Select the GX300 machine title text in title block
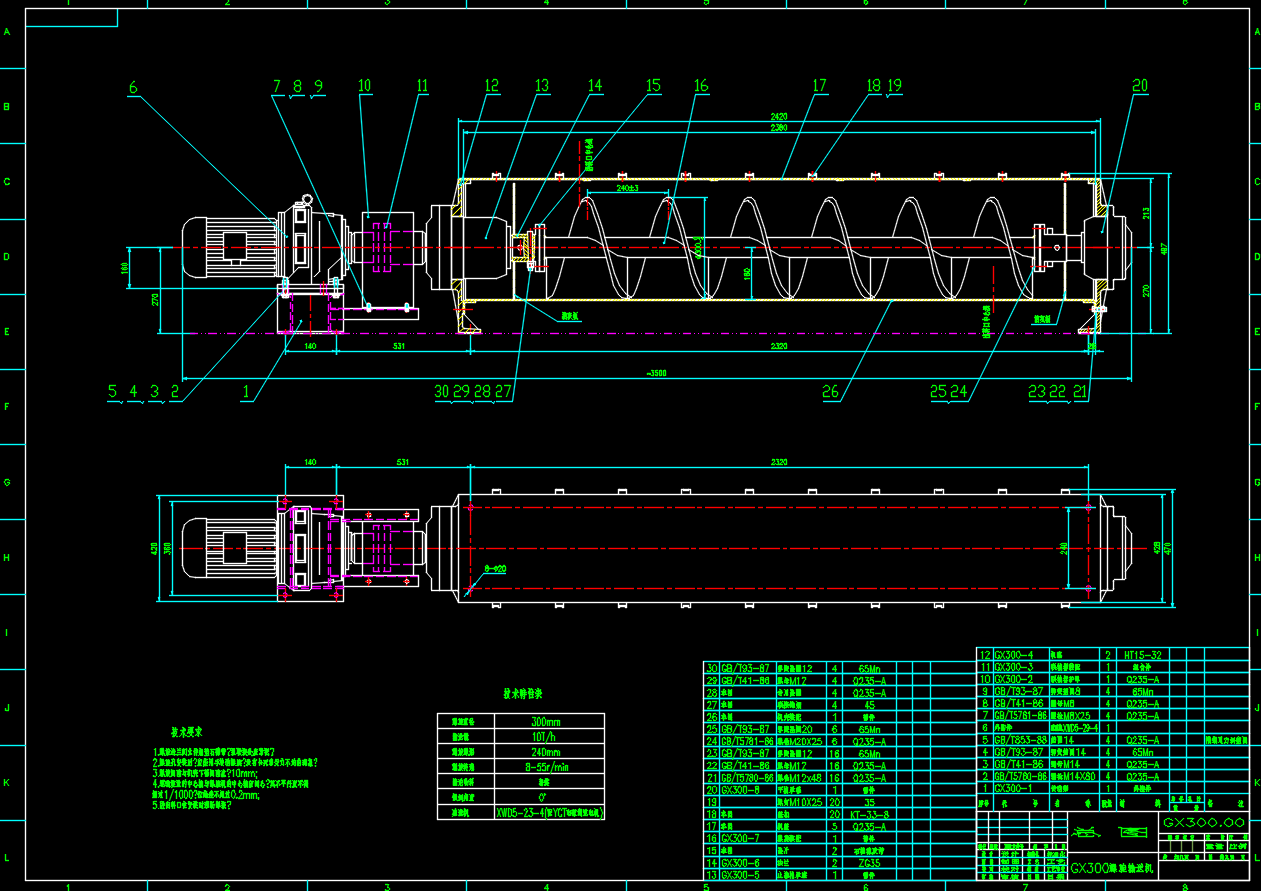Viewport: 1261px width, 891px height. (1111, 869)
